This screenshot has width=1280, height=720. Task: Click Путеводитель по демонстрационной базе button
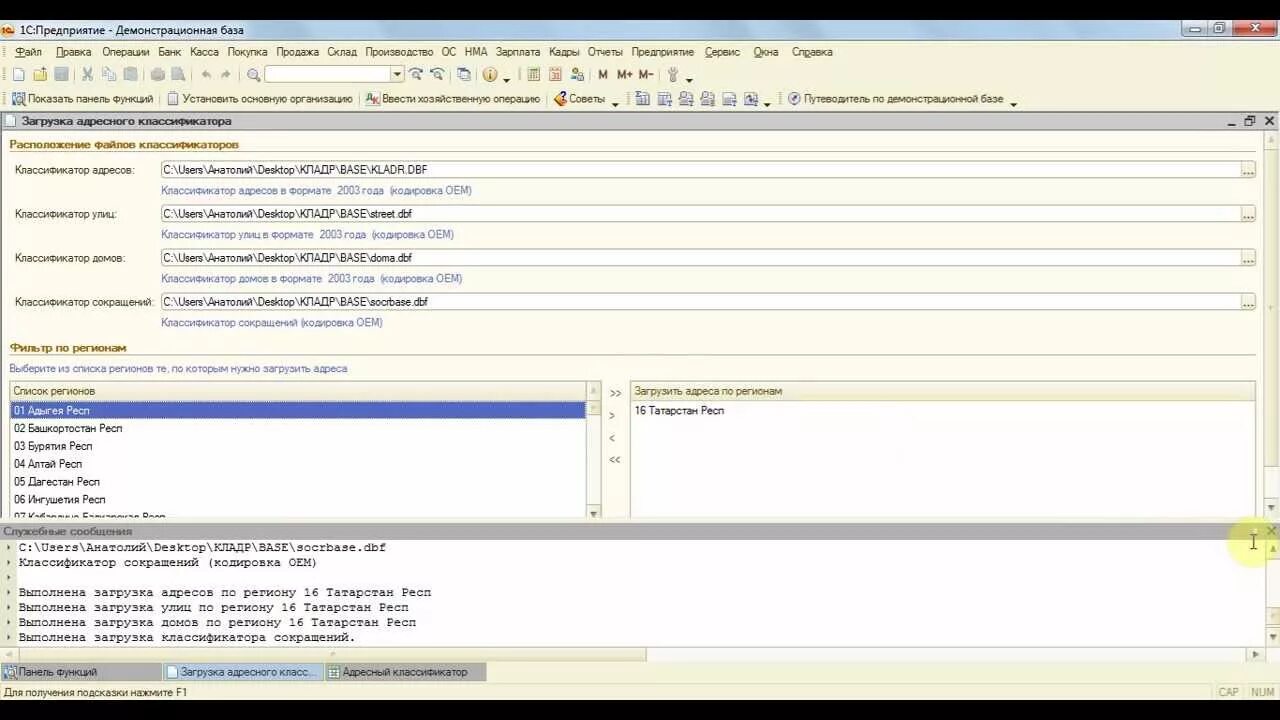coord(895,99)
